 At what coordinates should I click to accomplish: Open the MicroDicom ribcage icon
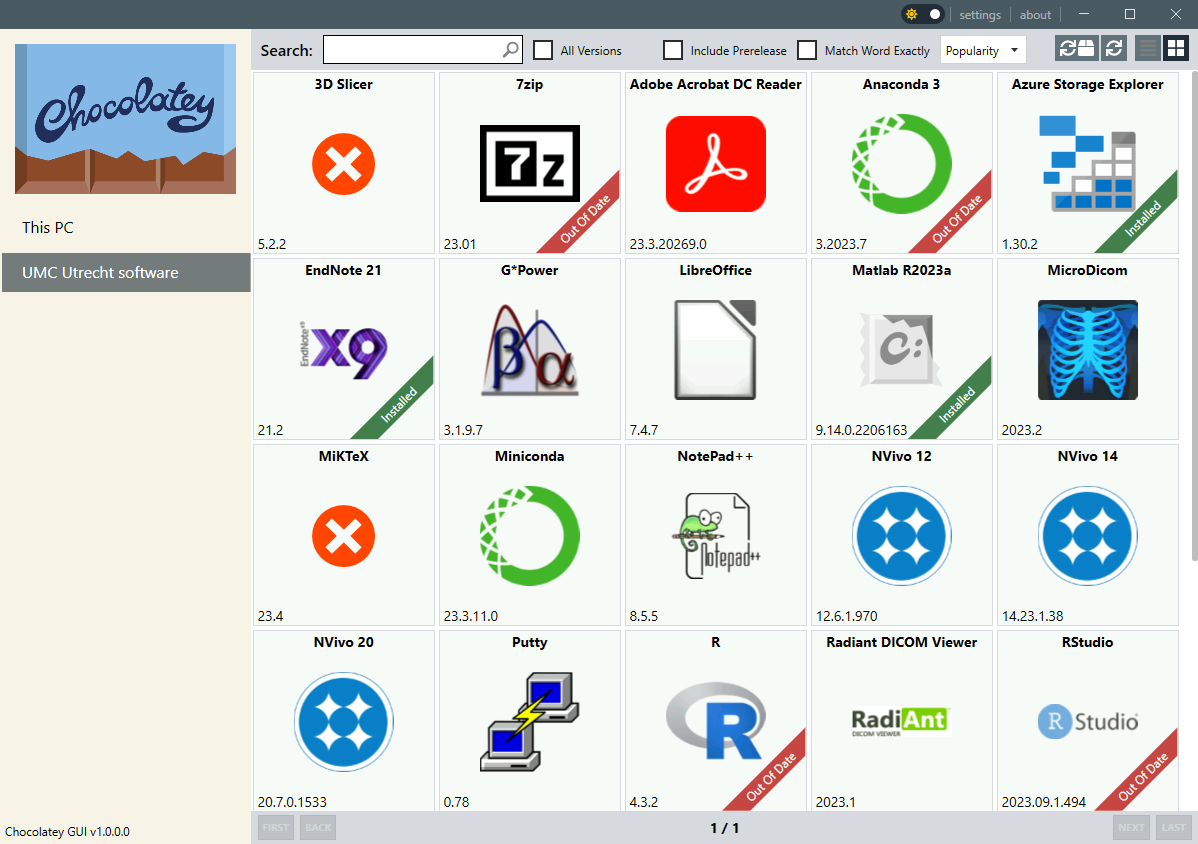1087,350
